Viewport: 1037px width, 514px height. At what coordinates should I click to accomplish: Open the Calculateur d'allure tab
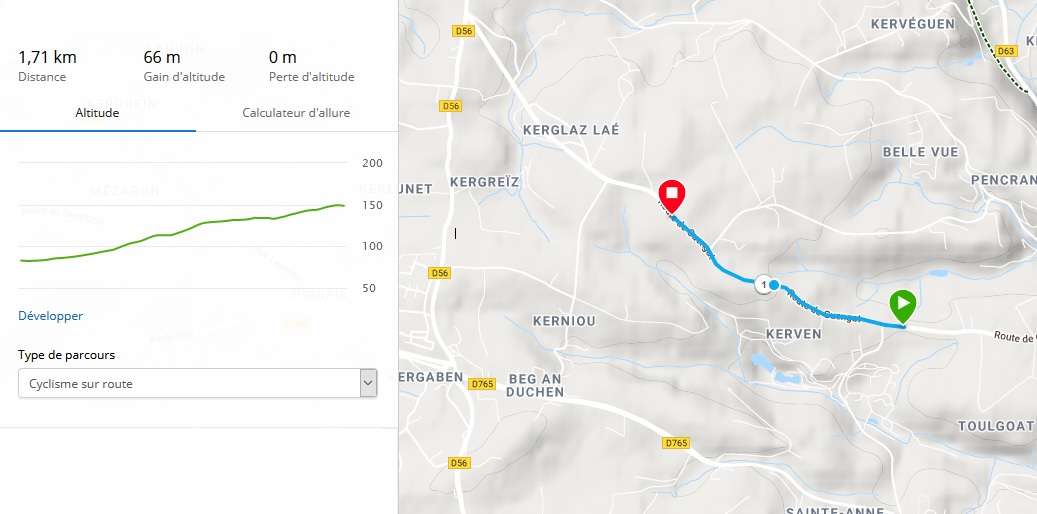(296, 113)
